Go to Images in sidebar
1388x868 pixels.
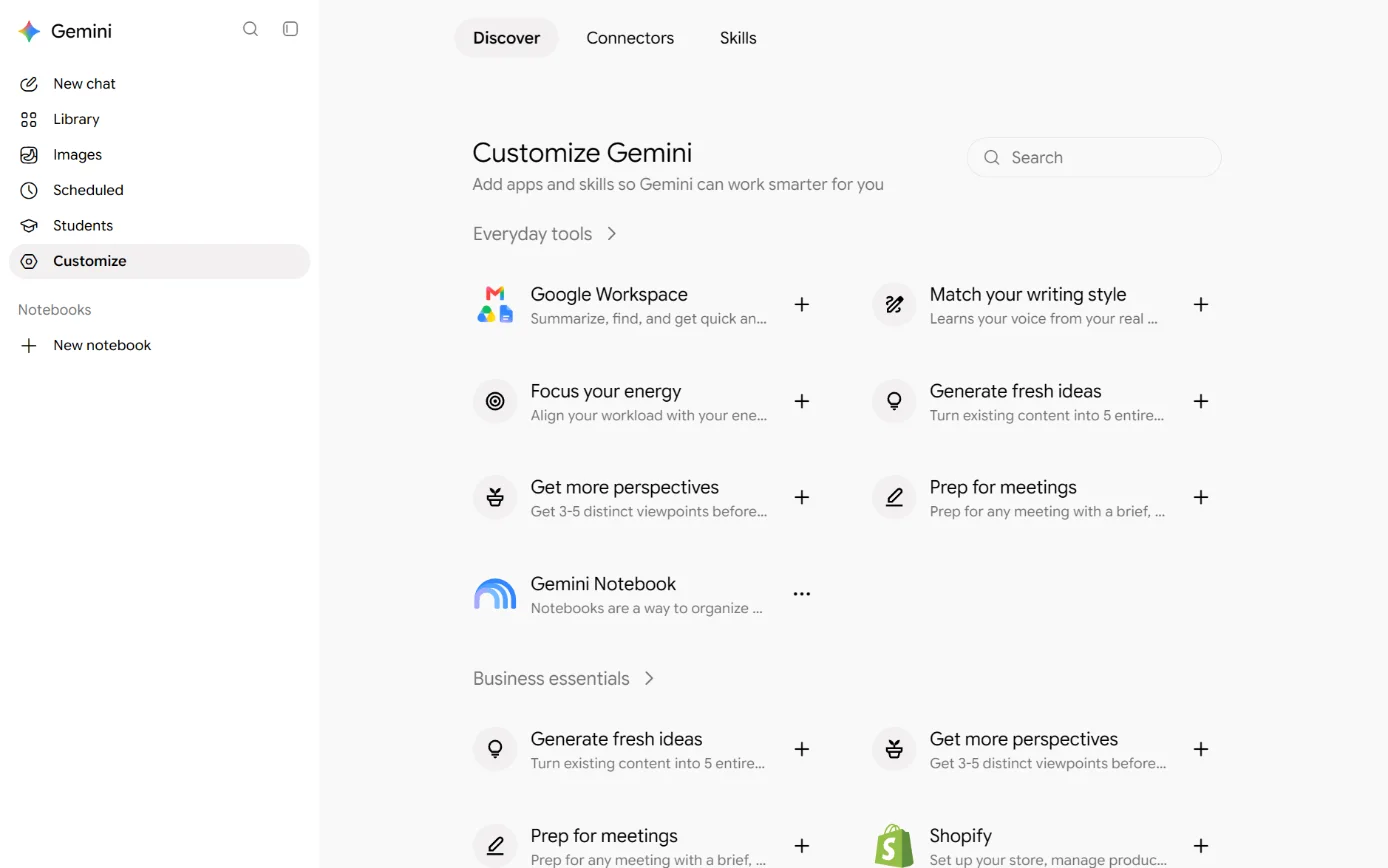[x=160, y=155]
